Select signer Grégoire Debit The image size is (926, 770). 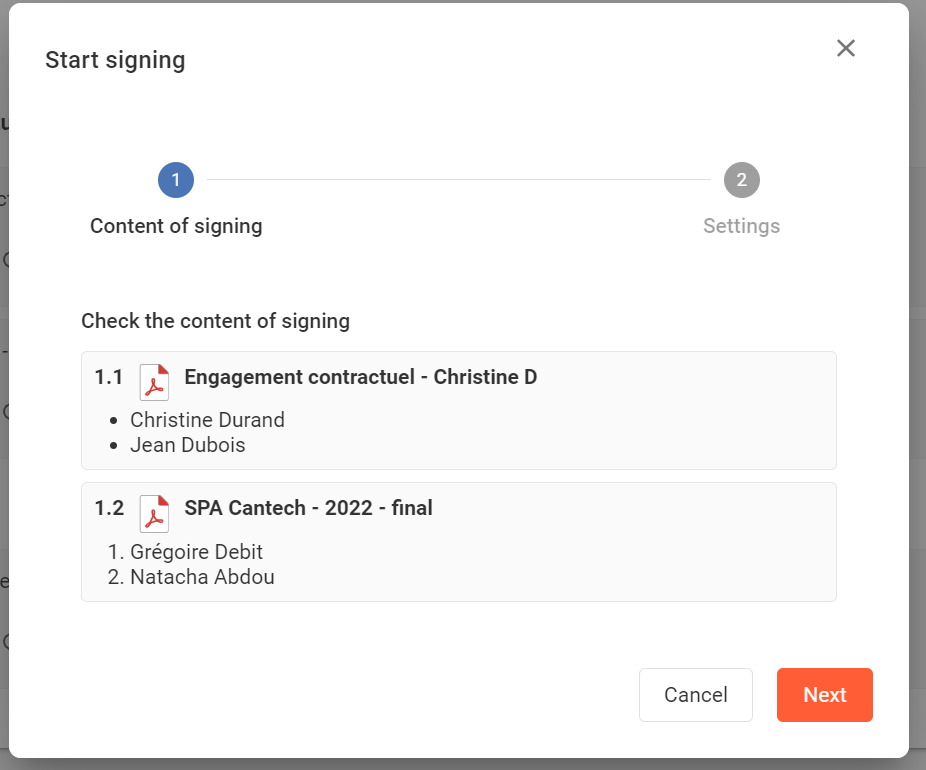(x=197, y=552)
